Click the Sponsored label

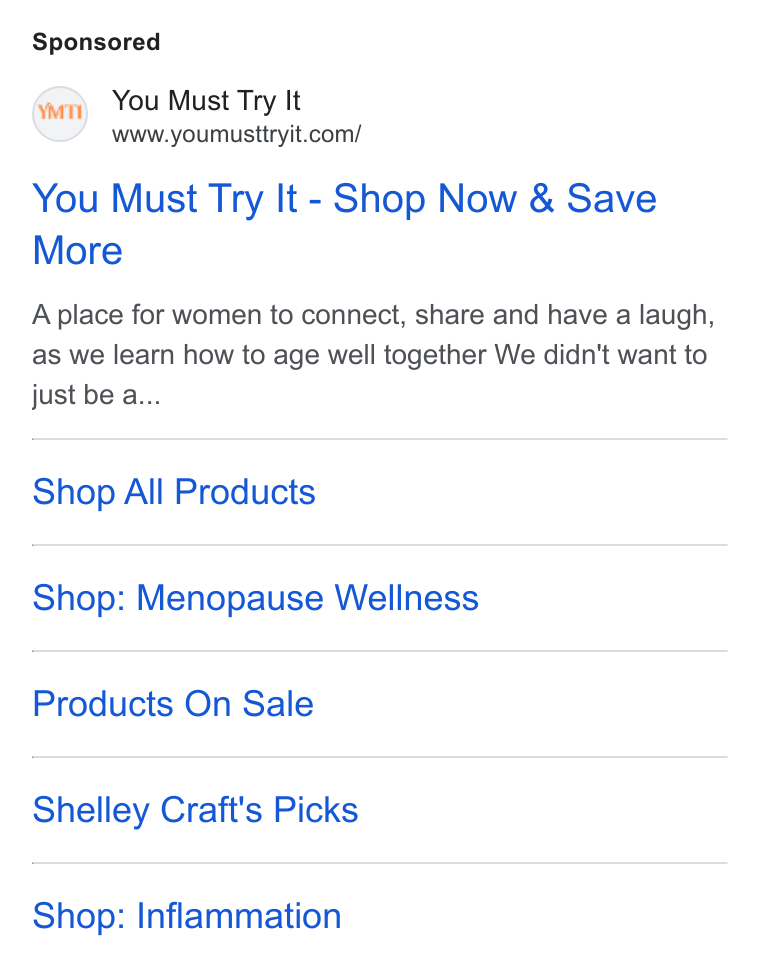pyautogui.click(x=96, y=42)
